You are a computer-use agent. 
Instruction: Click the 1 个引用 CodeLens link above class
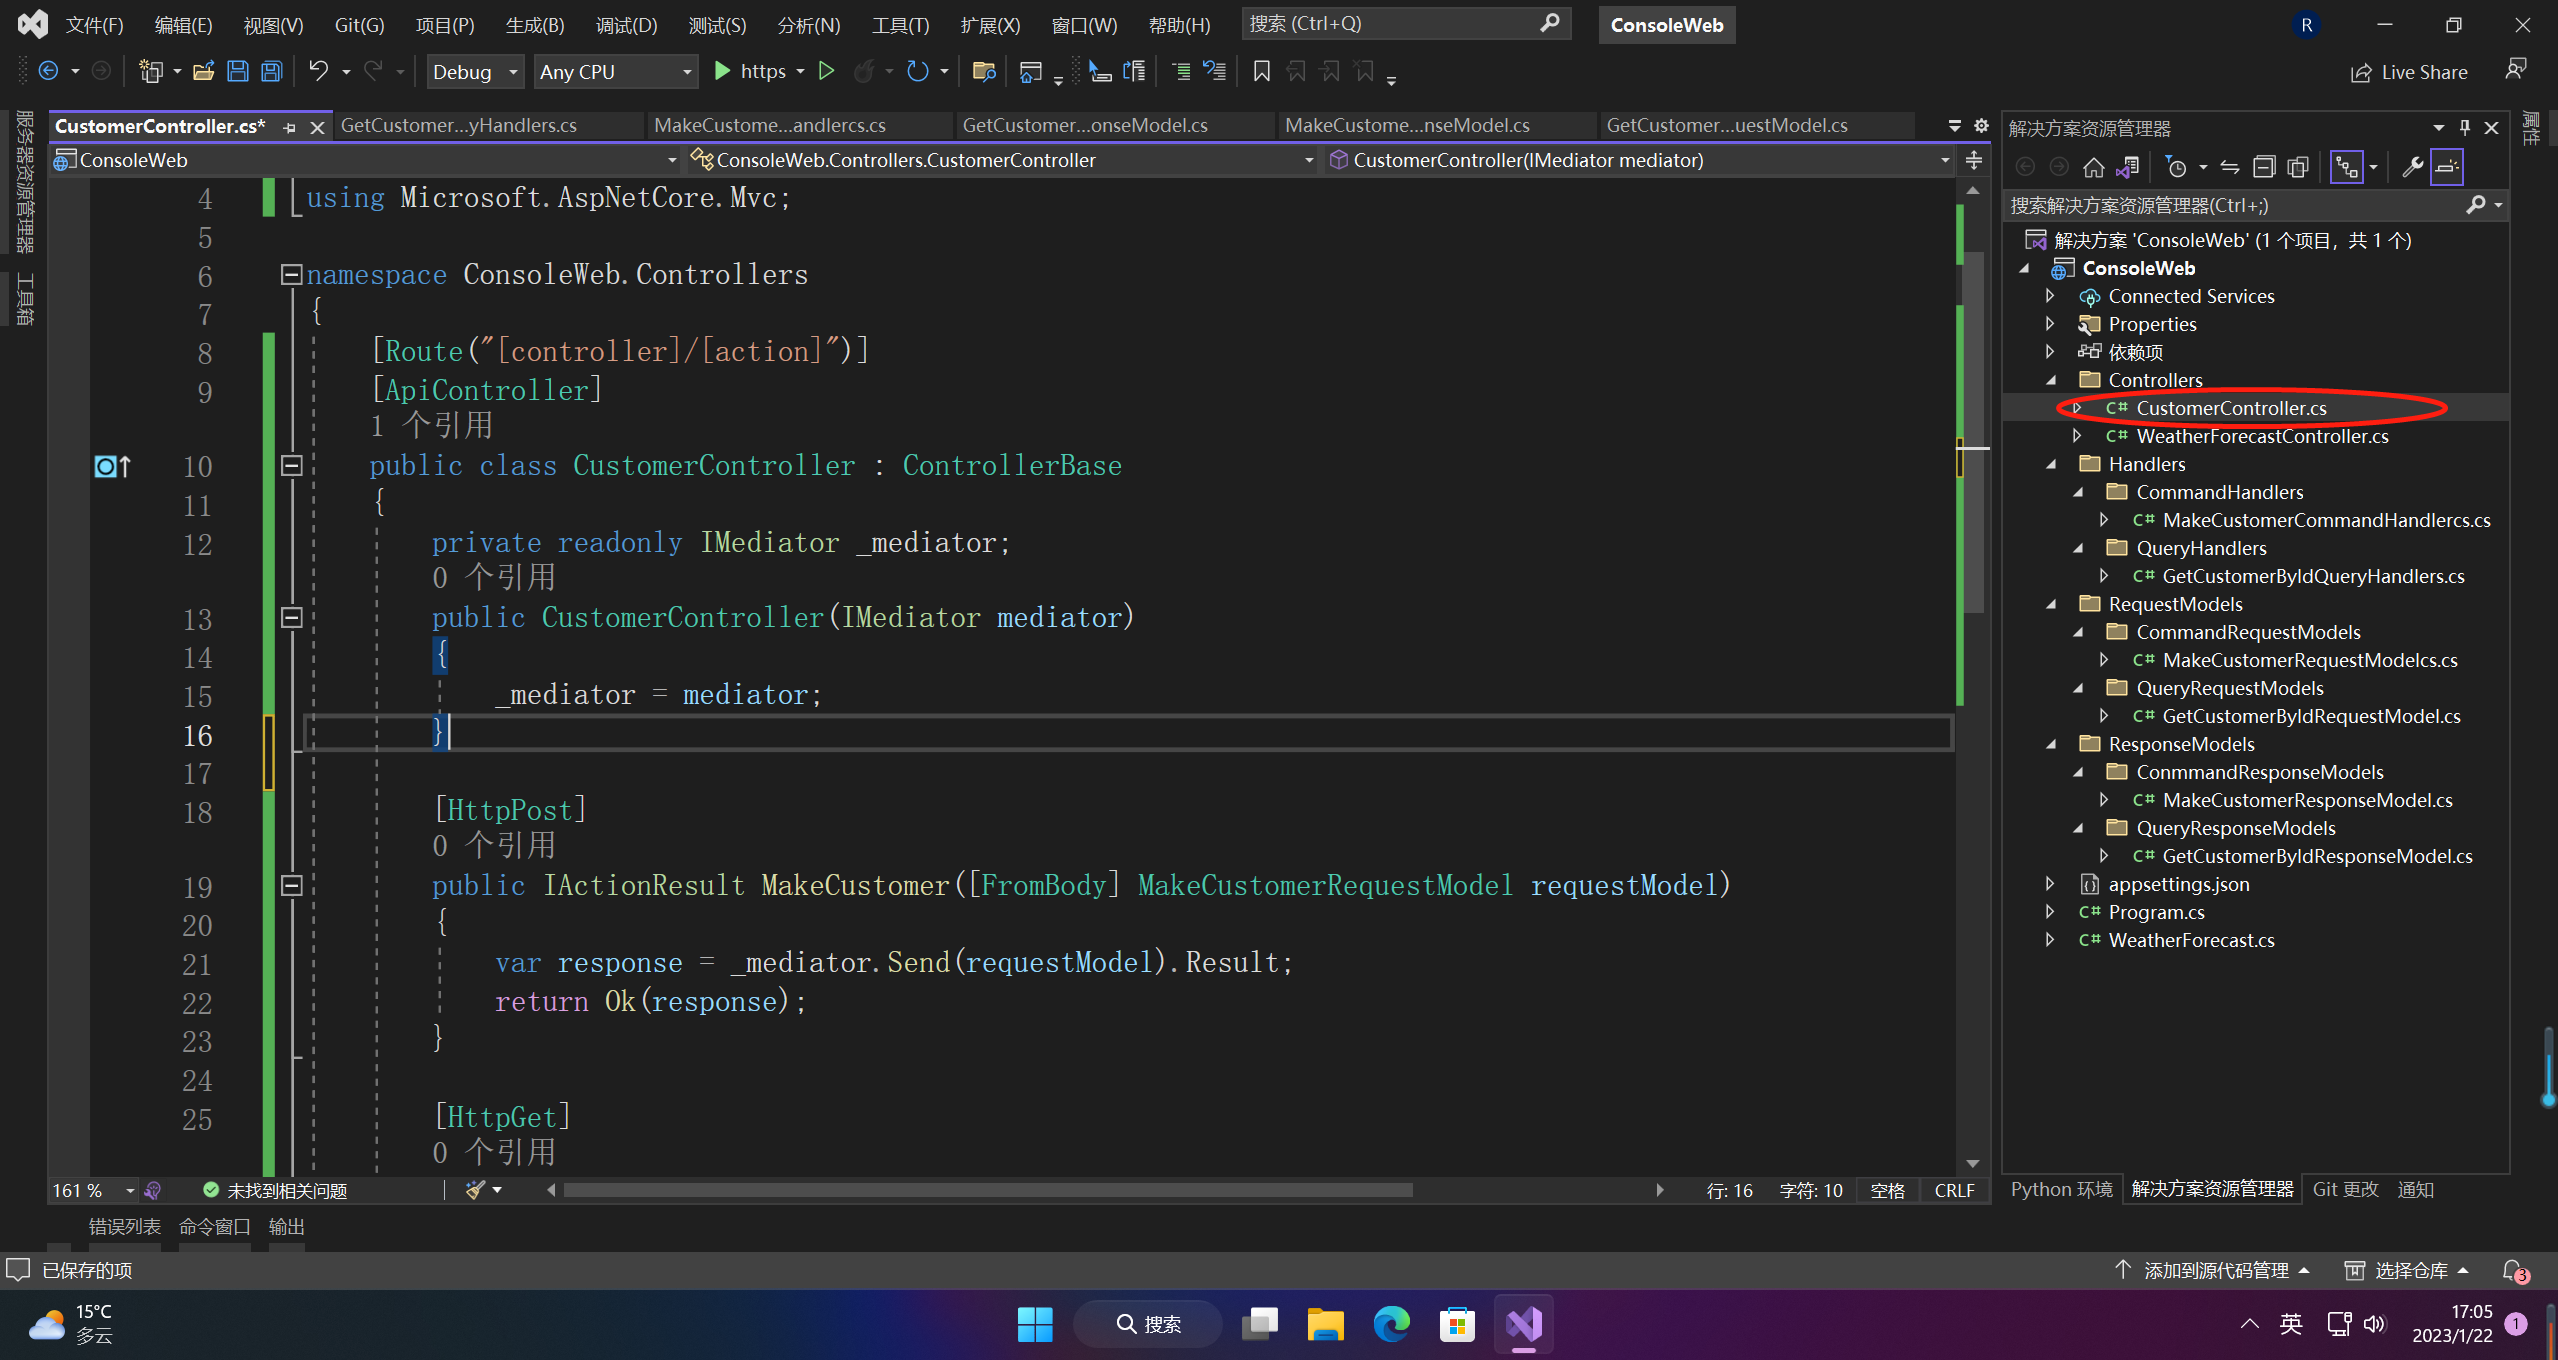click(432, 425)
